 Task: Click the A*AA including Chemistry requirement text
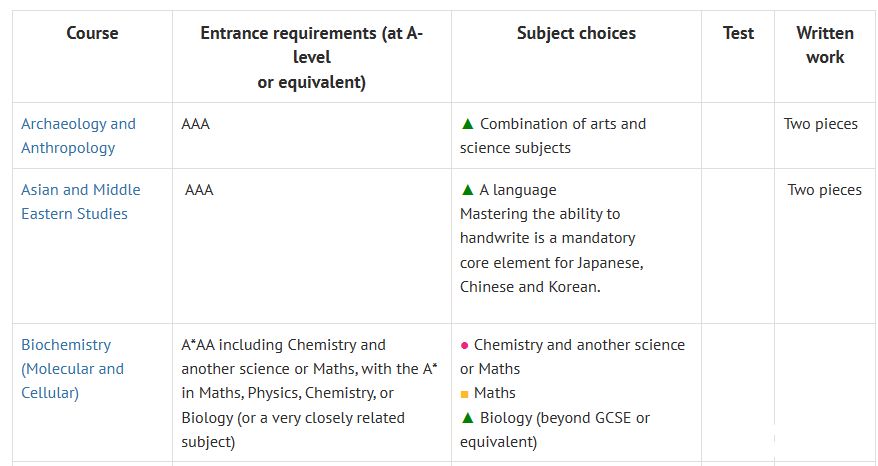309,393
